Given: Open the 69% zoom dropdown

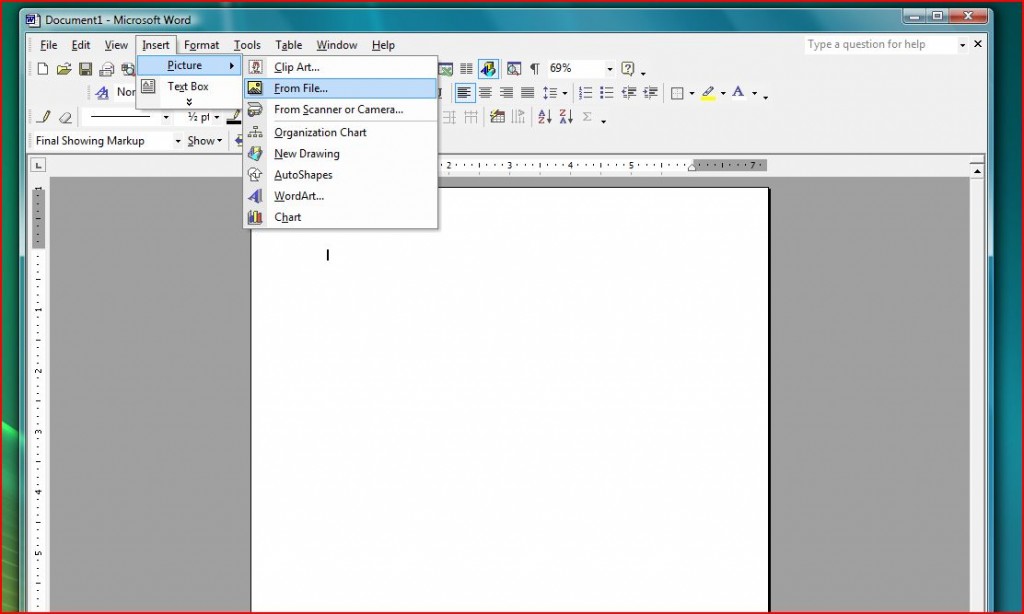Looking at the screenshot, I should pos(609,69).
